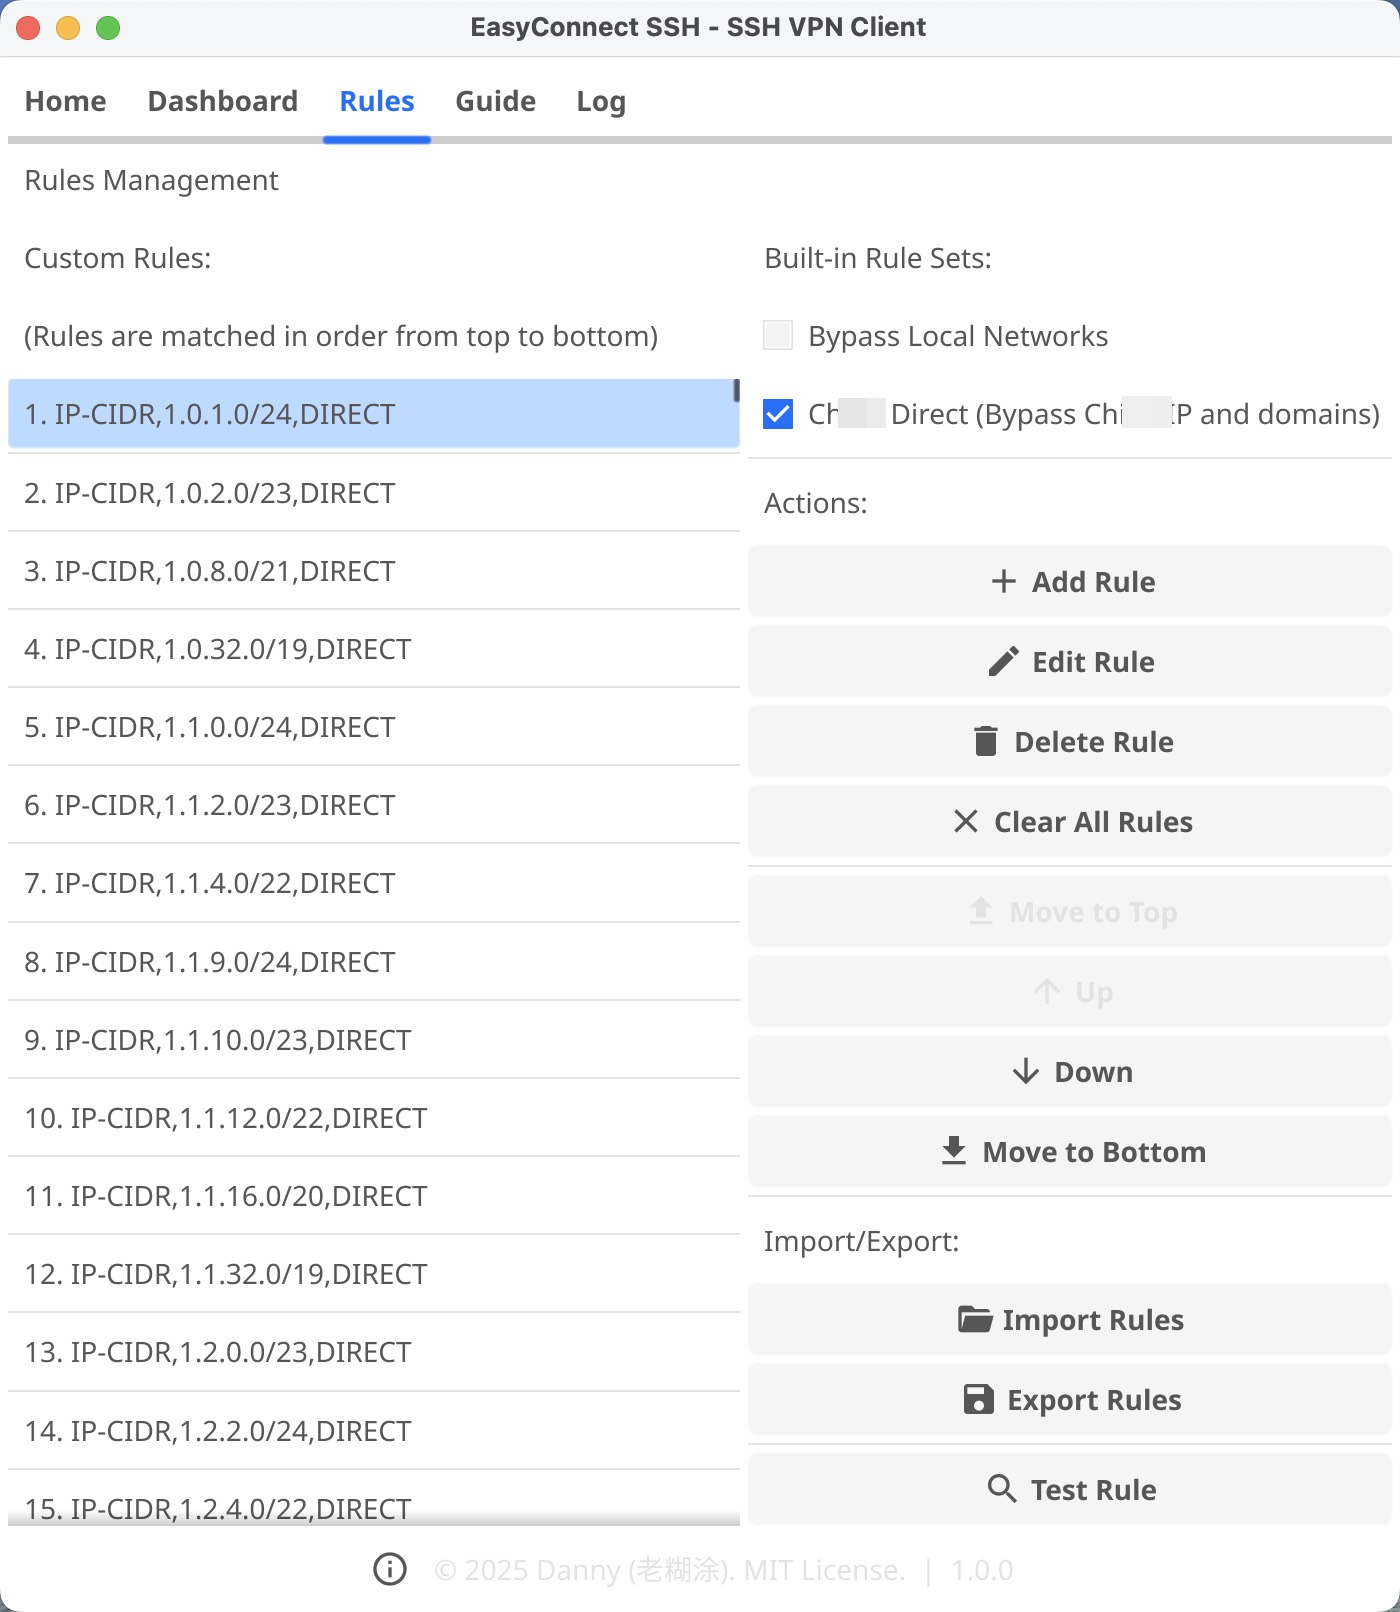
Task: Click the MIT License copyright text
Action: [x=669, y=1570]
